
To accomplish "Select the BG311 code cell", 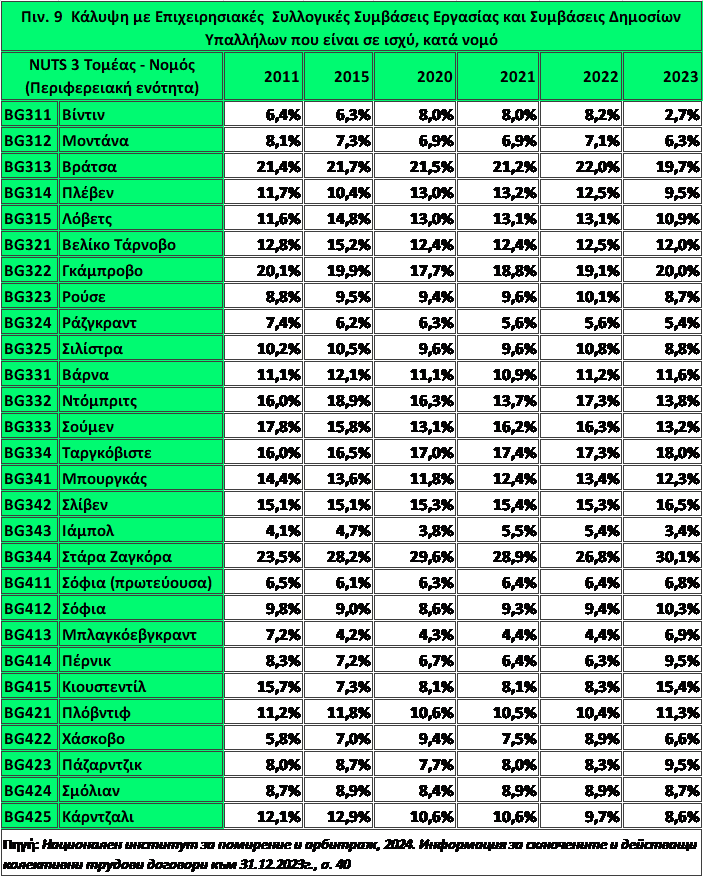I will pyautogui.click(x=30, y=114).
